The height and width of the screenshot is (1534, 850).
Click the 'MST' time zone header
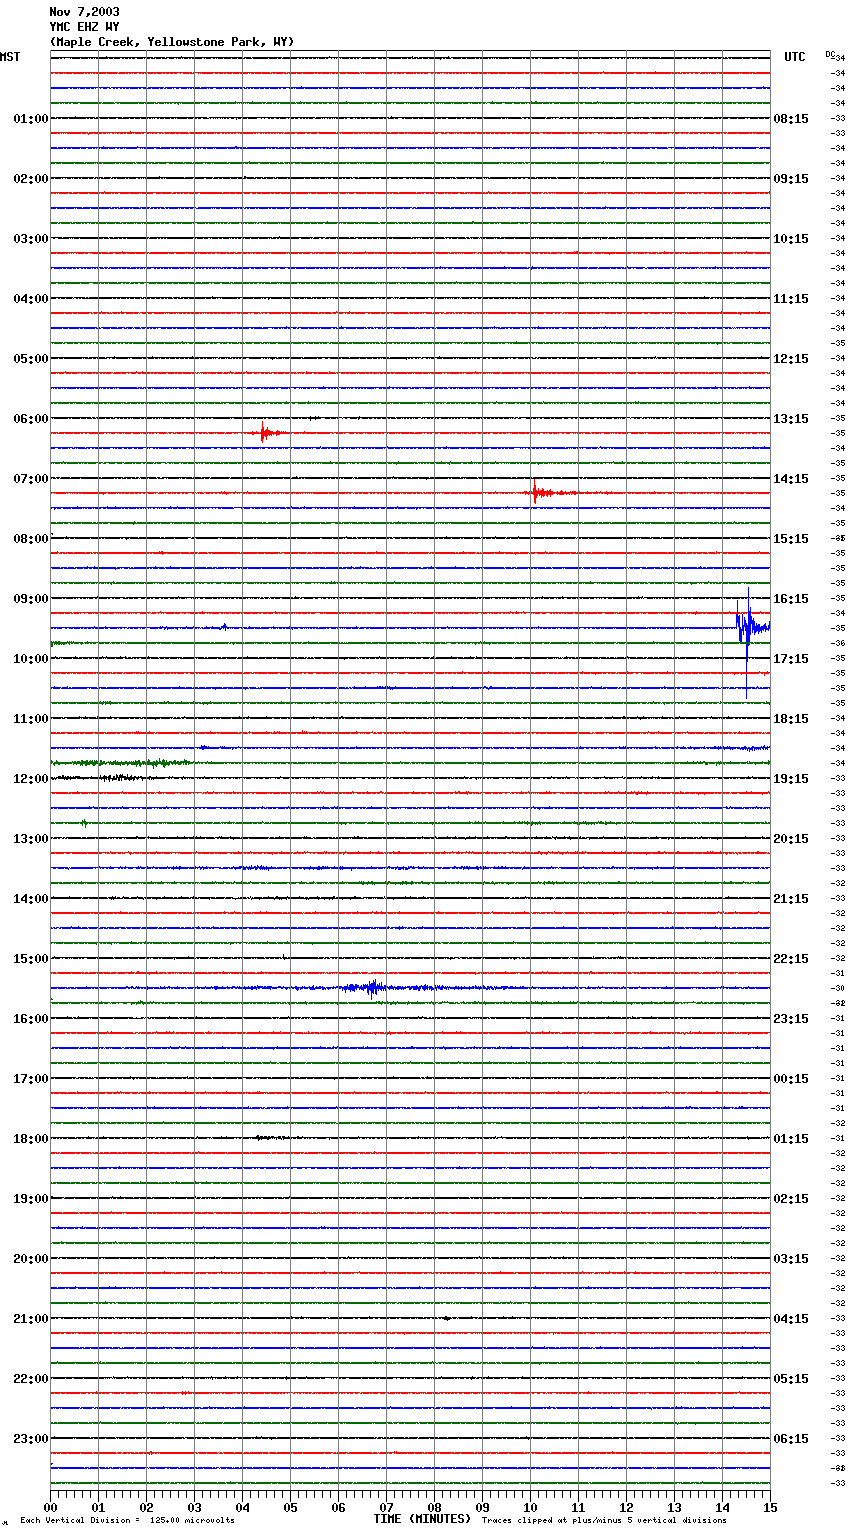[x=10, y=57]
